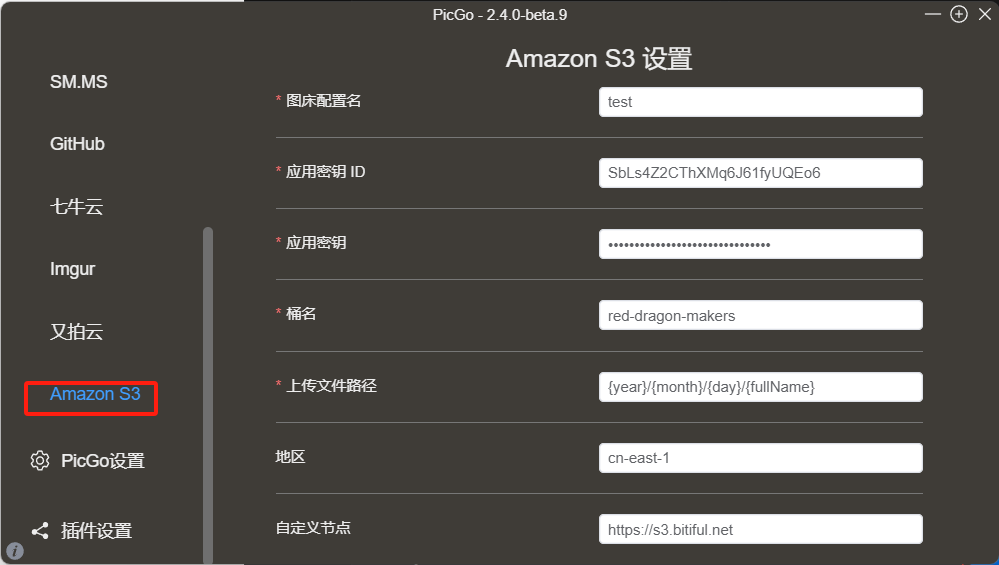
Task: Click the 插件设置 share icon
Action: point(40,531)
